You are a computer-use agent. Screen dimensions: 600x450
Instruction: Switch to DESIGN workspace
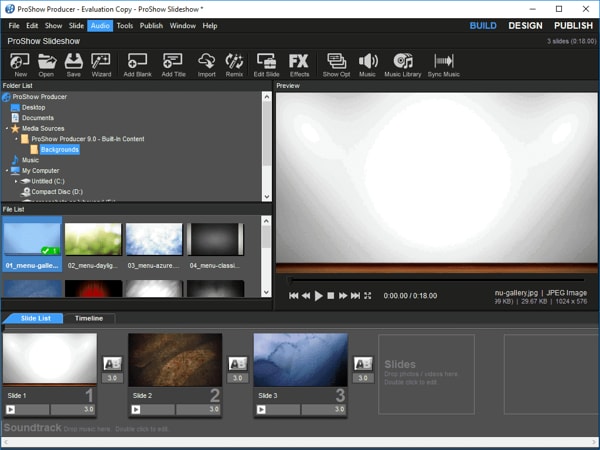click(525, 26)
